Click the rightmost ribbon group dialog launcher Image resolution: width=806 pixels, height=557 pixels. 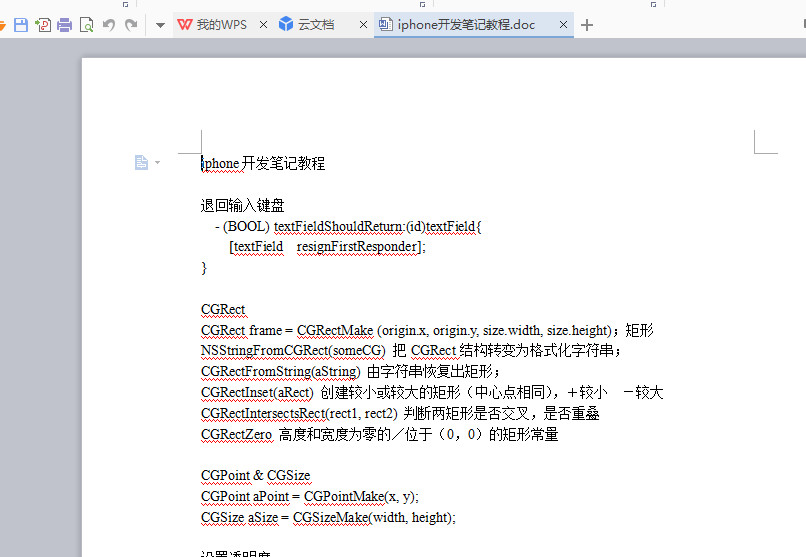[653, 4]
